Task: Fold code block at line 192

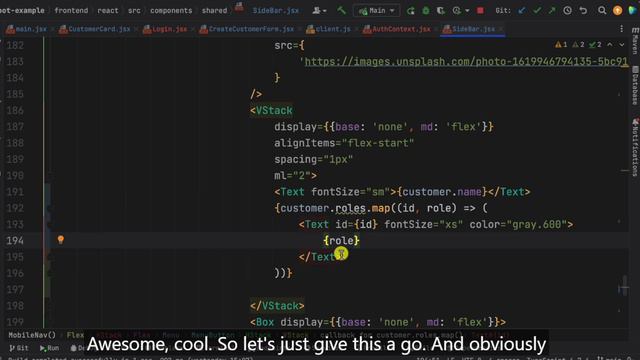Action: (x=49, y=208)
